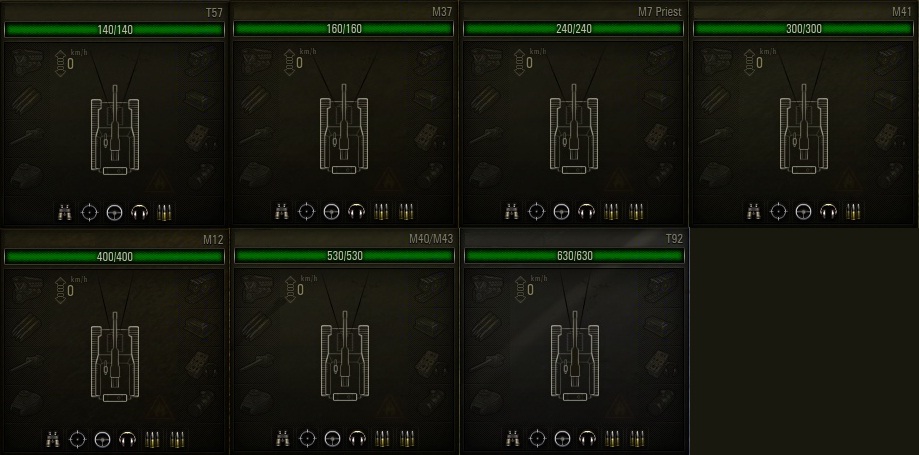Click the M40/M43 vehicle name label
Viewport: 919px width, 455px height.
click(x=431, y=239)
